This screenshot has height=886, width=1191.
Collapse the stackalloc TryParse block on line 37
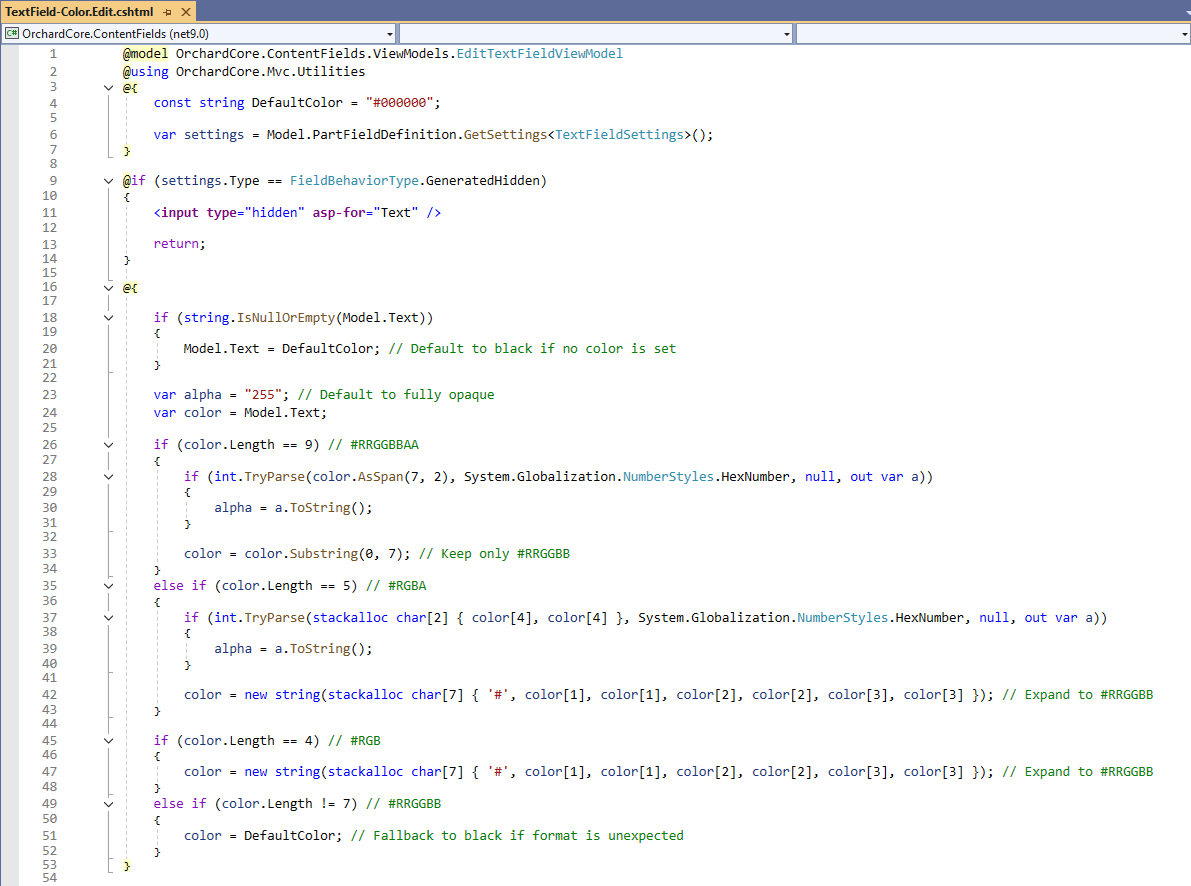[109, 618]
